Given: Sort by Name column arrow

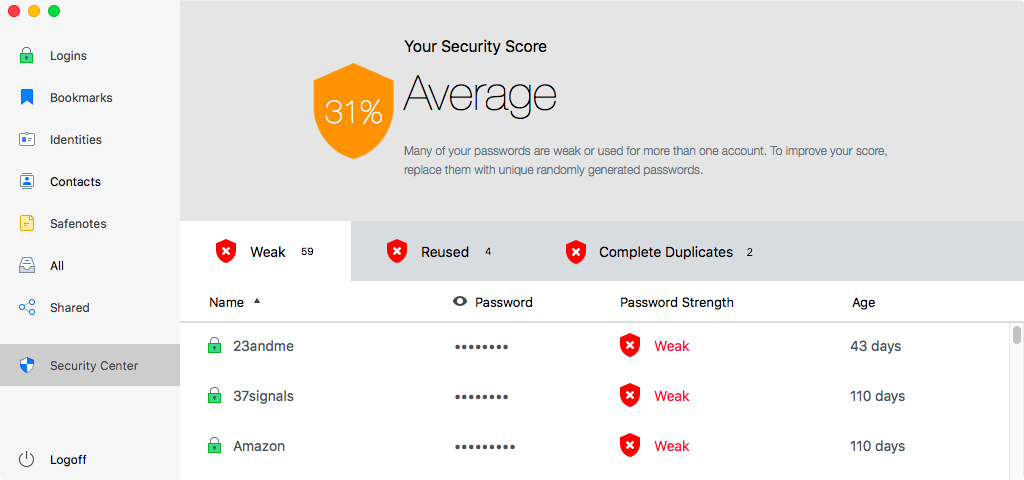Looking at the screenshot, I should click(257, 301).
